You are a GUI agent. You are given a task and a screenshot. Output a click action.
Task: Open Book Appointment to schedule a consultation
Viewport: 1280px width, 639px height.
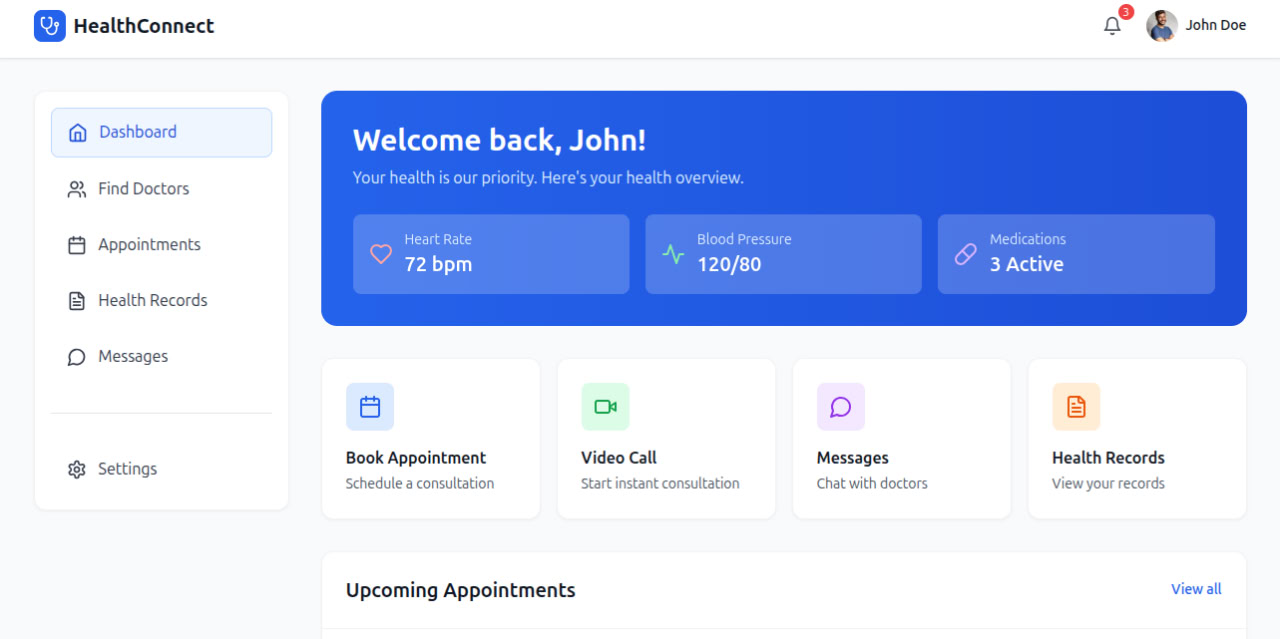click(x=430, y=438)
